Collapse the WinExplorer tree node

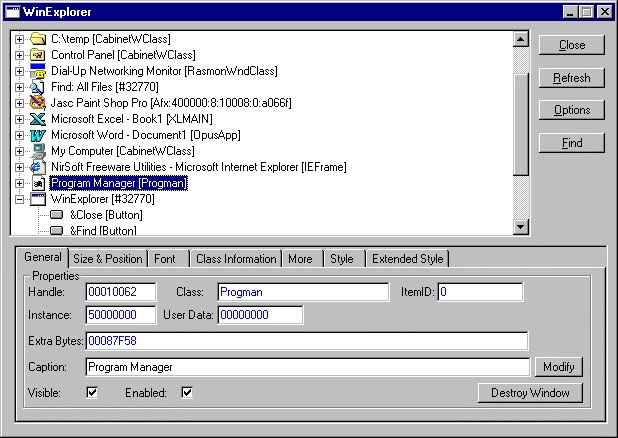[x=19, y=199]
